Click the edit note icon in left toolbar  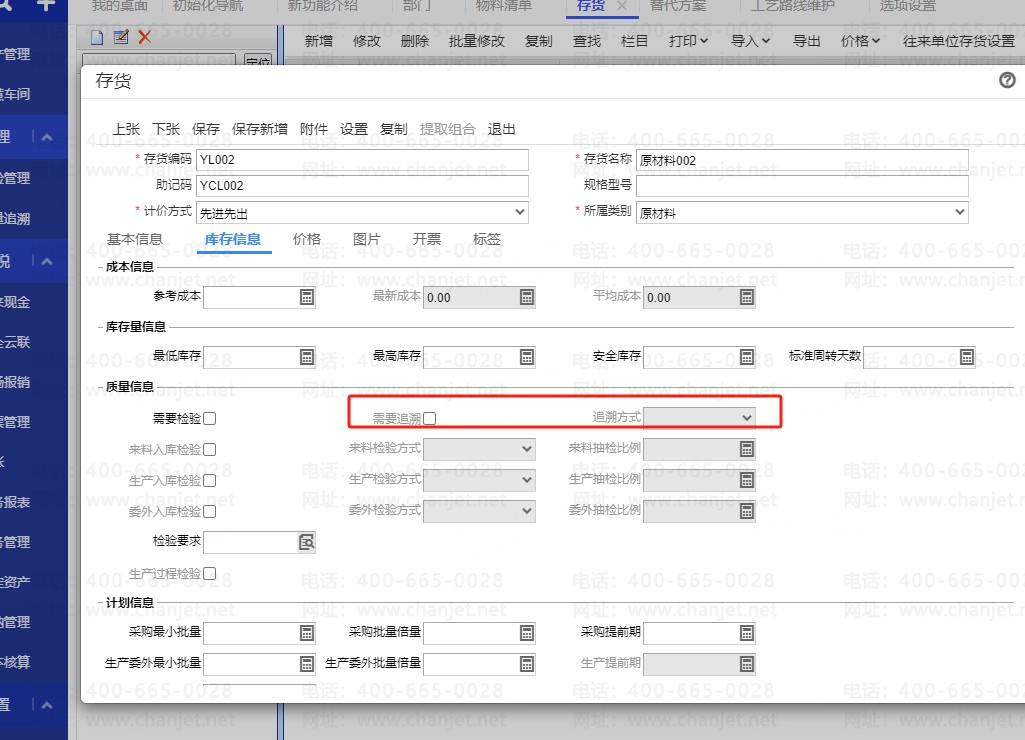pyautogui.click(x=121, y=38)
